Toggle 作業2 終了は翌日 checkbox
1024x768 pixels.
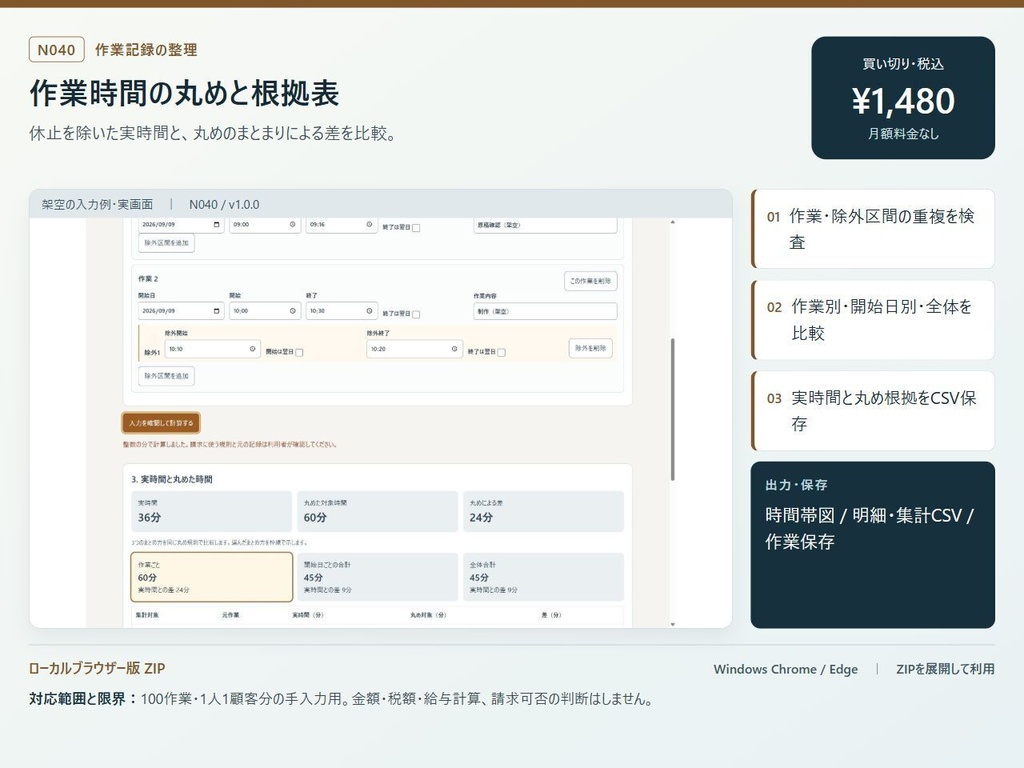click(416, 314)
